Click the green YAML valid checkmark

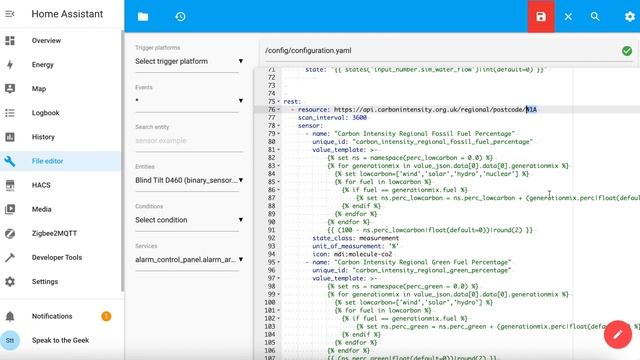coord(627,51)
